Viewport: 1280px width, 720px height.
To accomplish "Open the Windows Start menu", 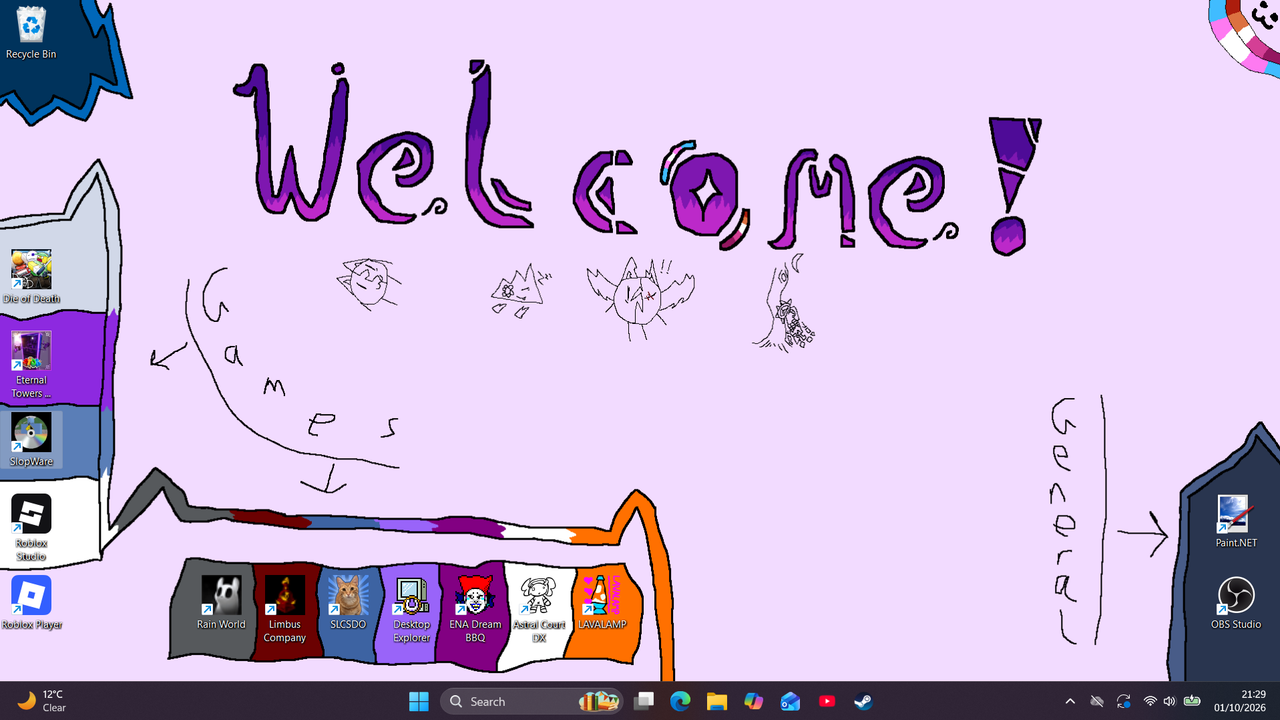I will (419, 701).
